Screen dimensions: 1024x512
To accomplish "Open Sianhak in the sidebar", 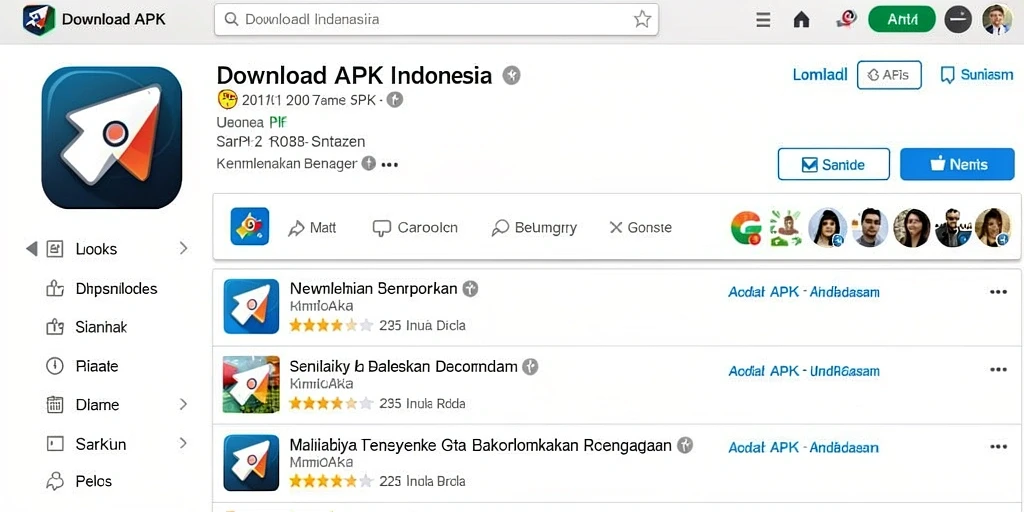I will point(101,327).
